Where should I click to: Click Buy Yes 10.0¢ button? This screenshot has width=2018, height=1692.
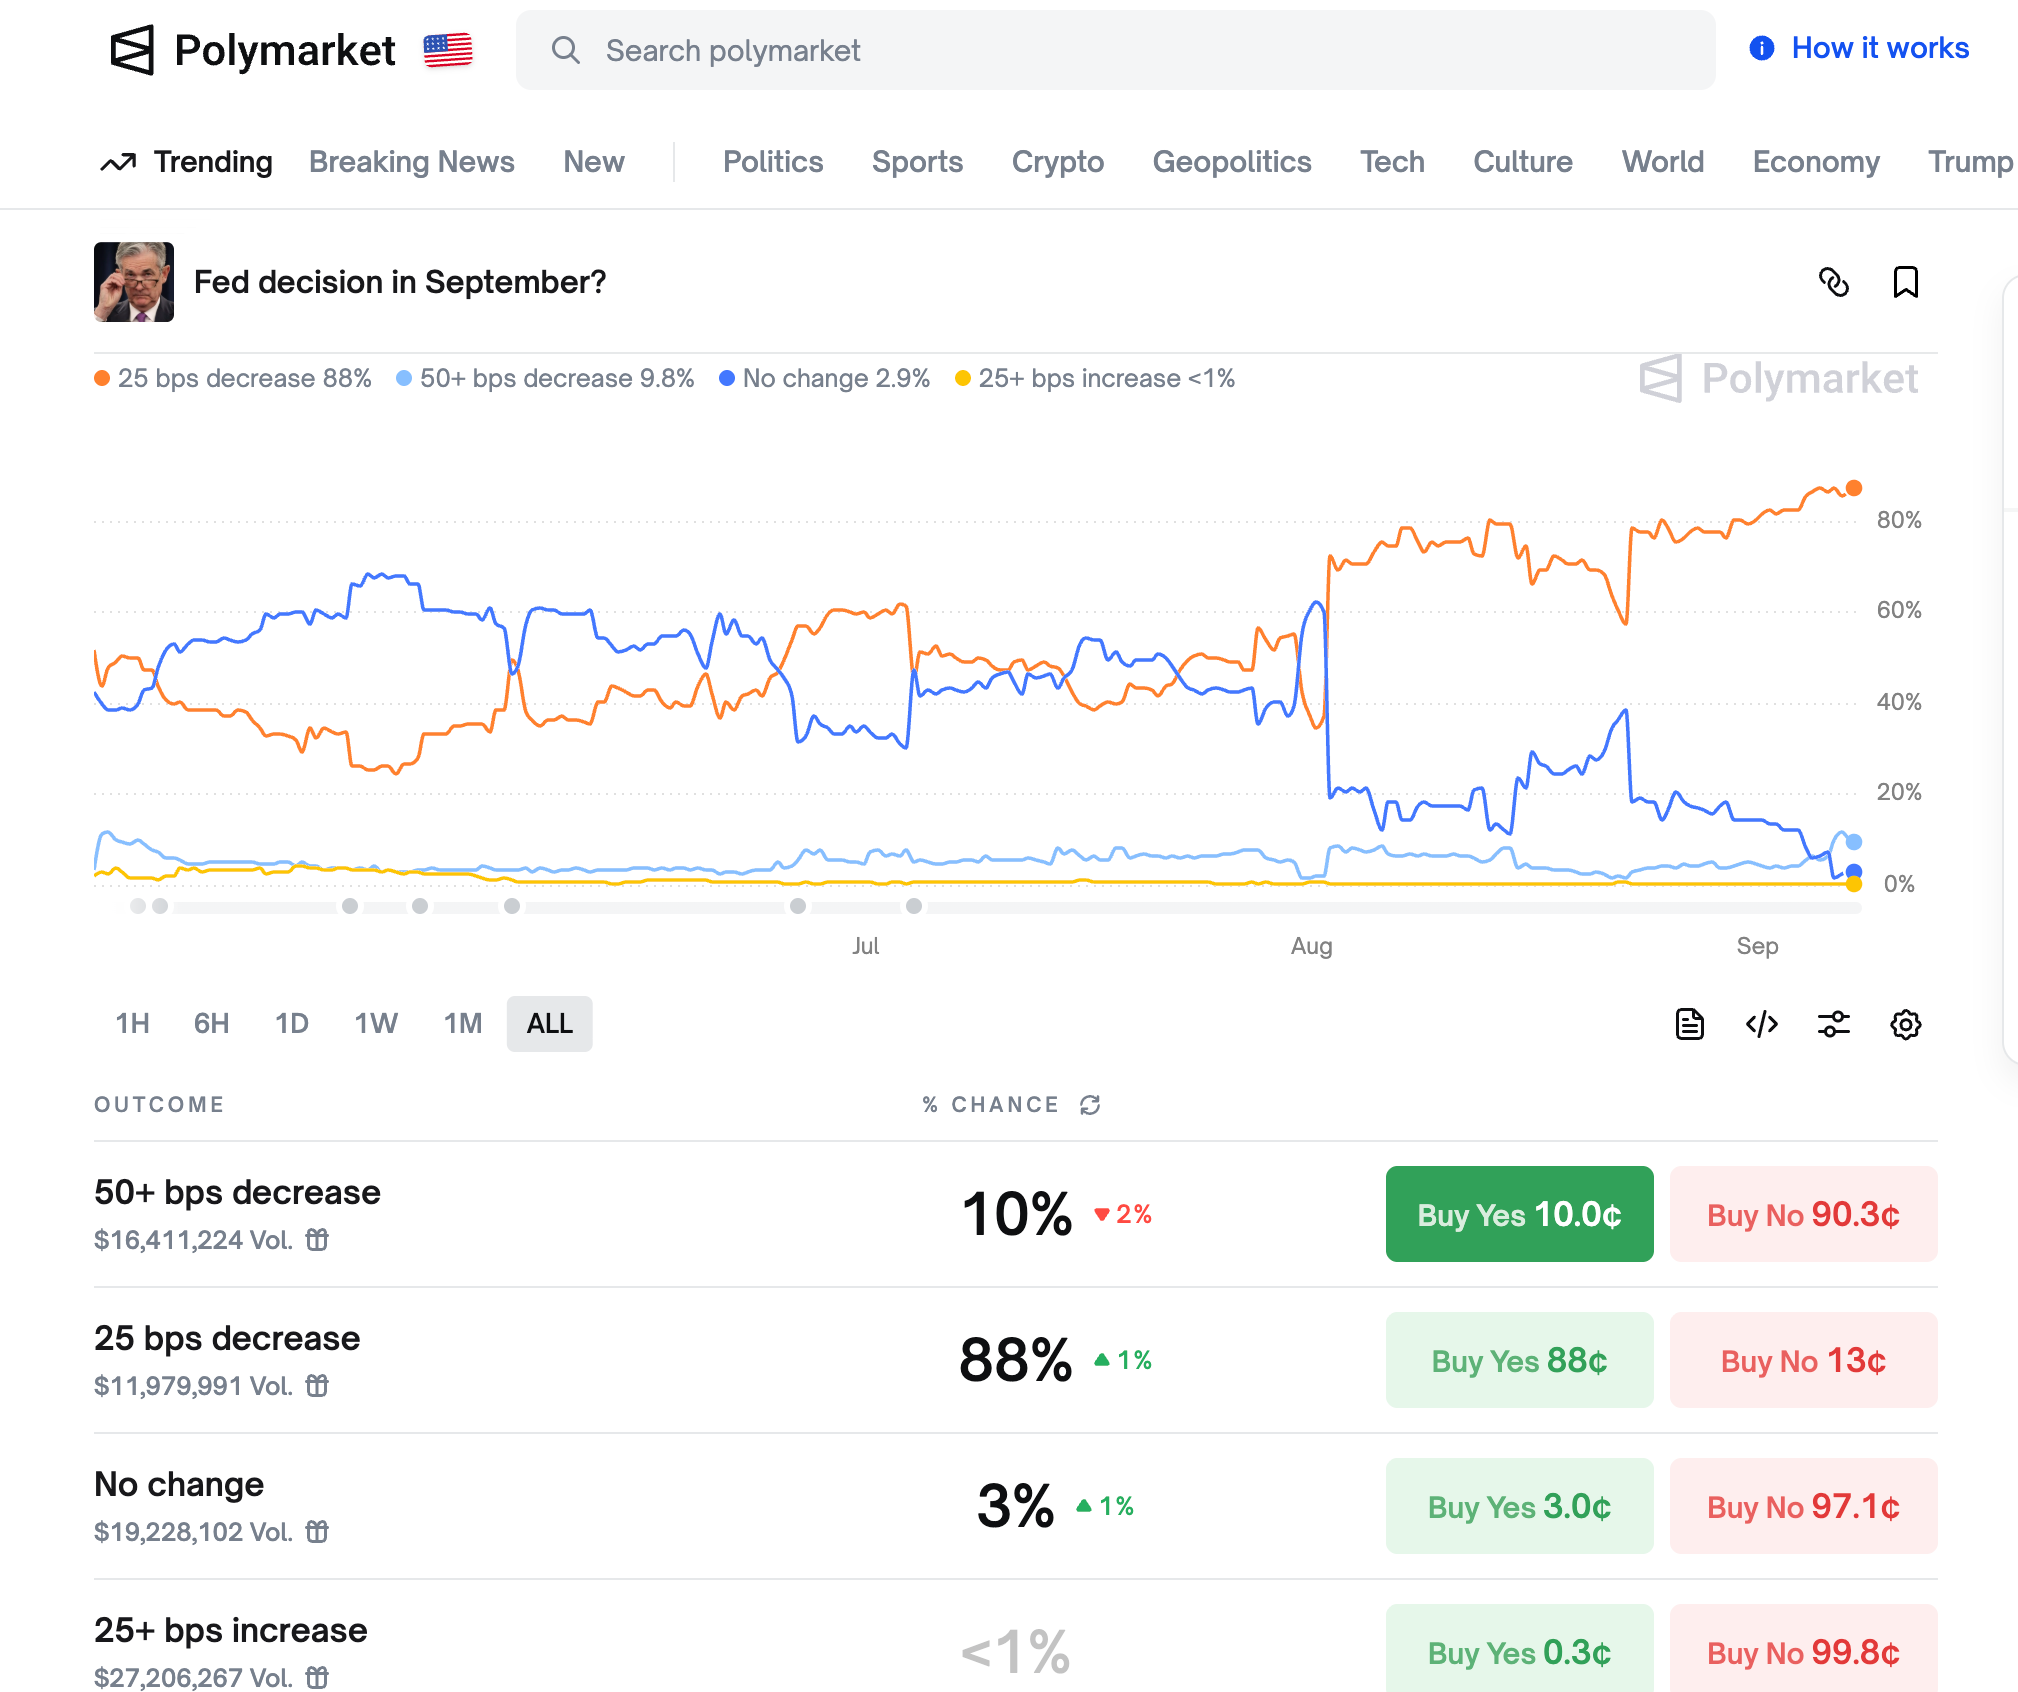(1520, 1214)
